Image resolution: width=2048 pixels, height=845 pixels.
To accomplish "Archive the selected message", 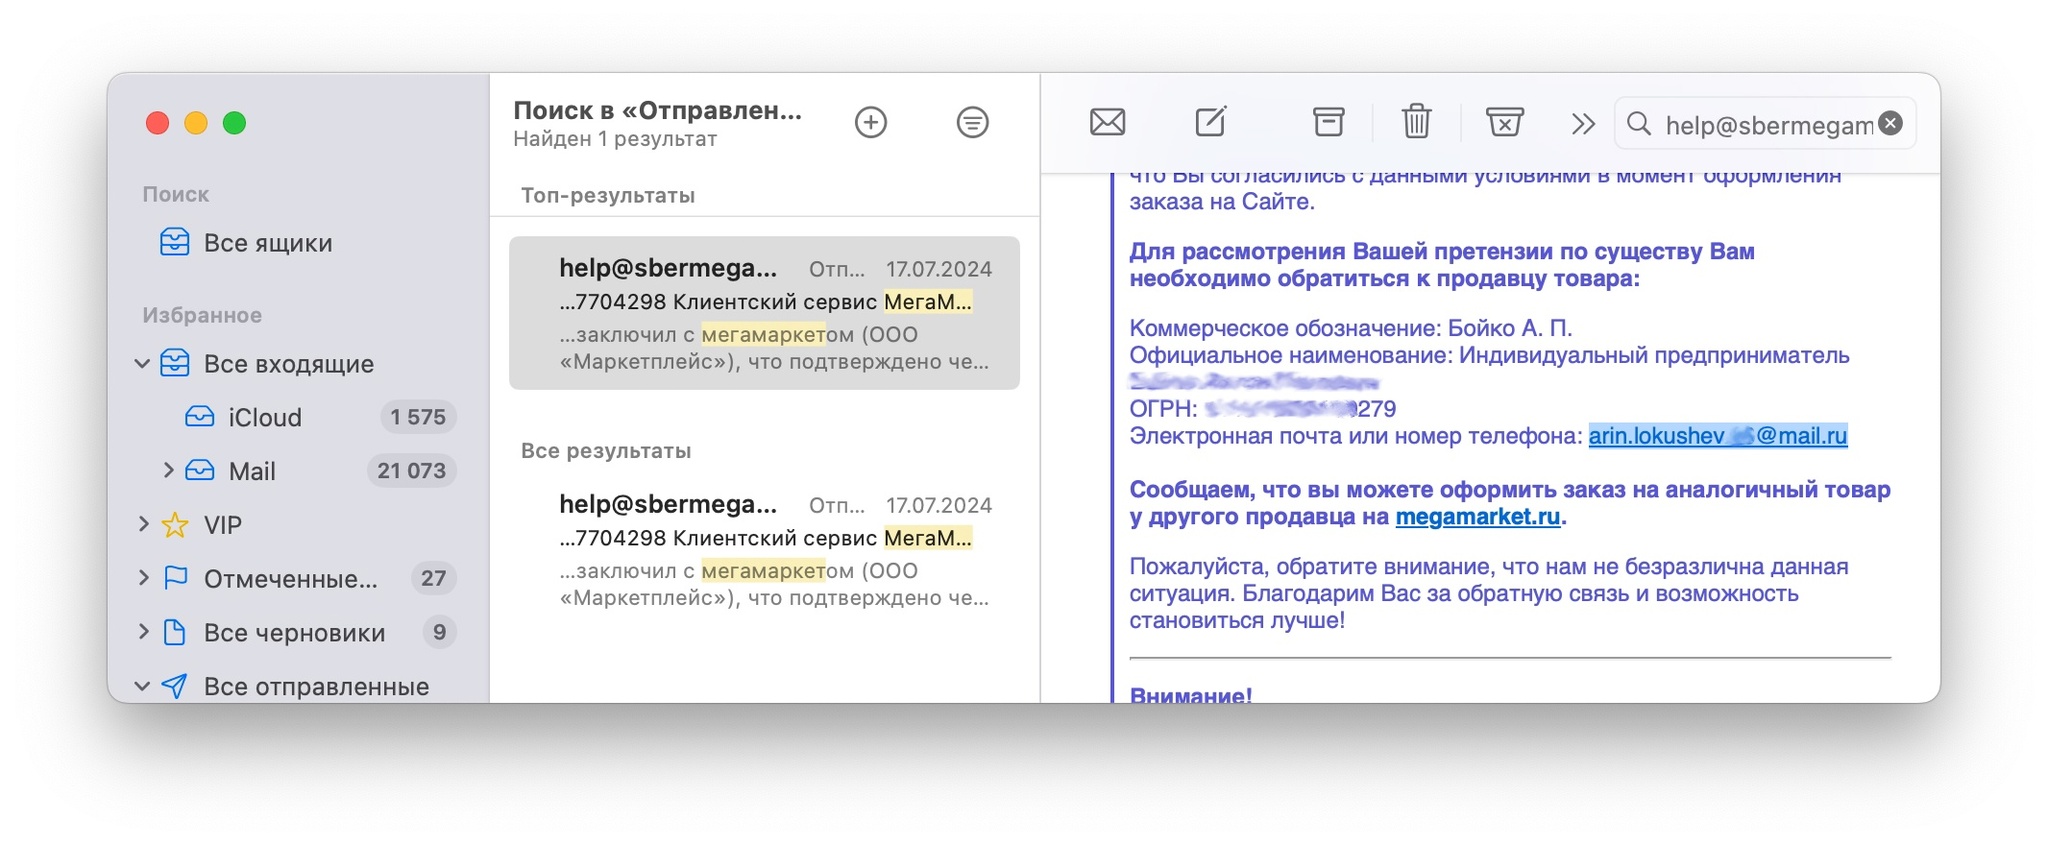I will pyautogui.click(x=1328, y=122).
